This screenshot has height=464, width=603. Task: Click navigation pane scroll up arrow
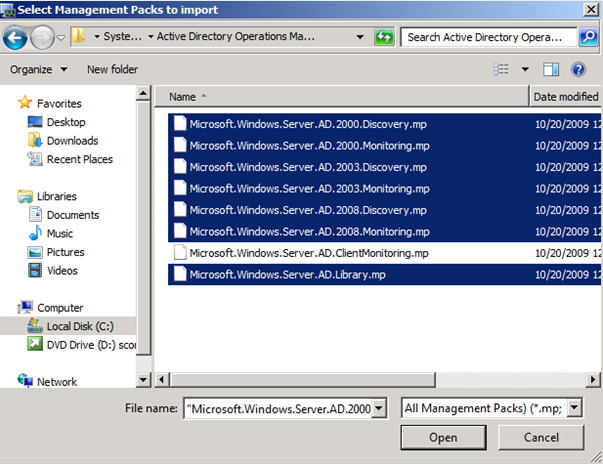click(x=143, y=93)
